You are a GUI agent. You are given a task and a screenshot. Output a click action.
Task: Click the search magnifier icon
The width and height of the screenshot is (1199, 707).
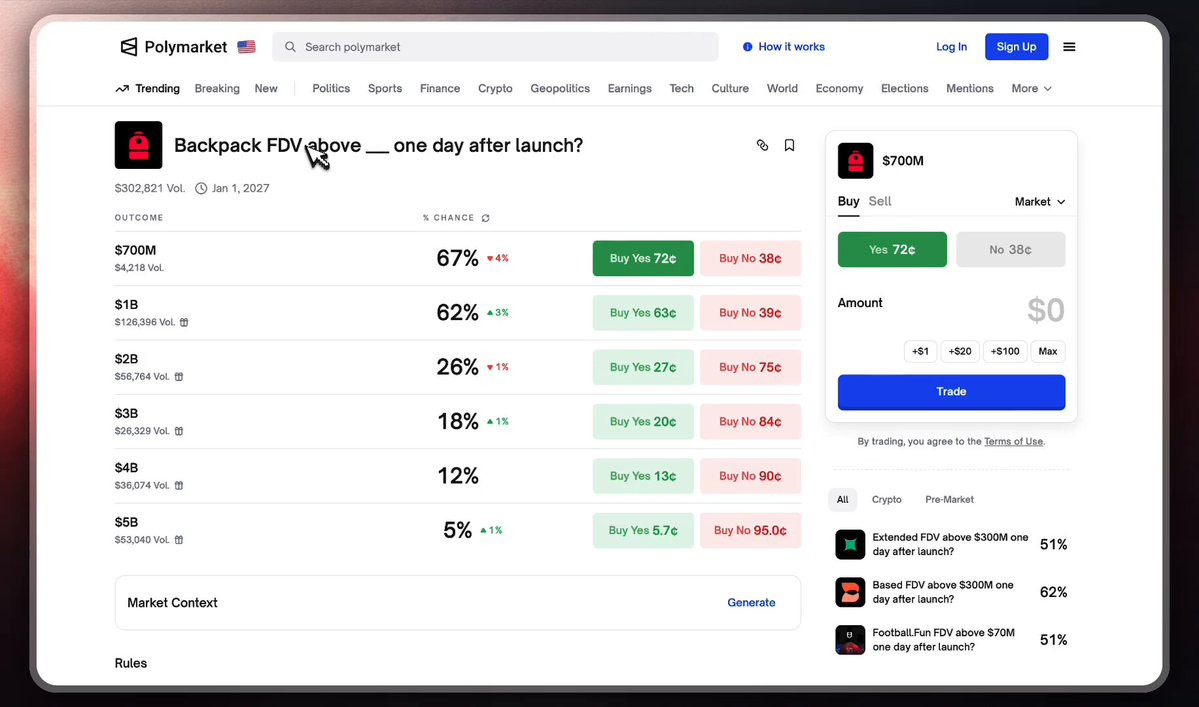tap(291, 47)
